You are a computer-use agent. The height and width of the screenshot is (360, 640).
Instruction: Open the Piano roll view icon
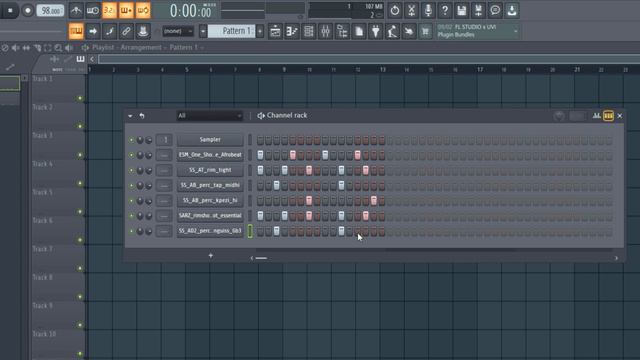point(292,31)
